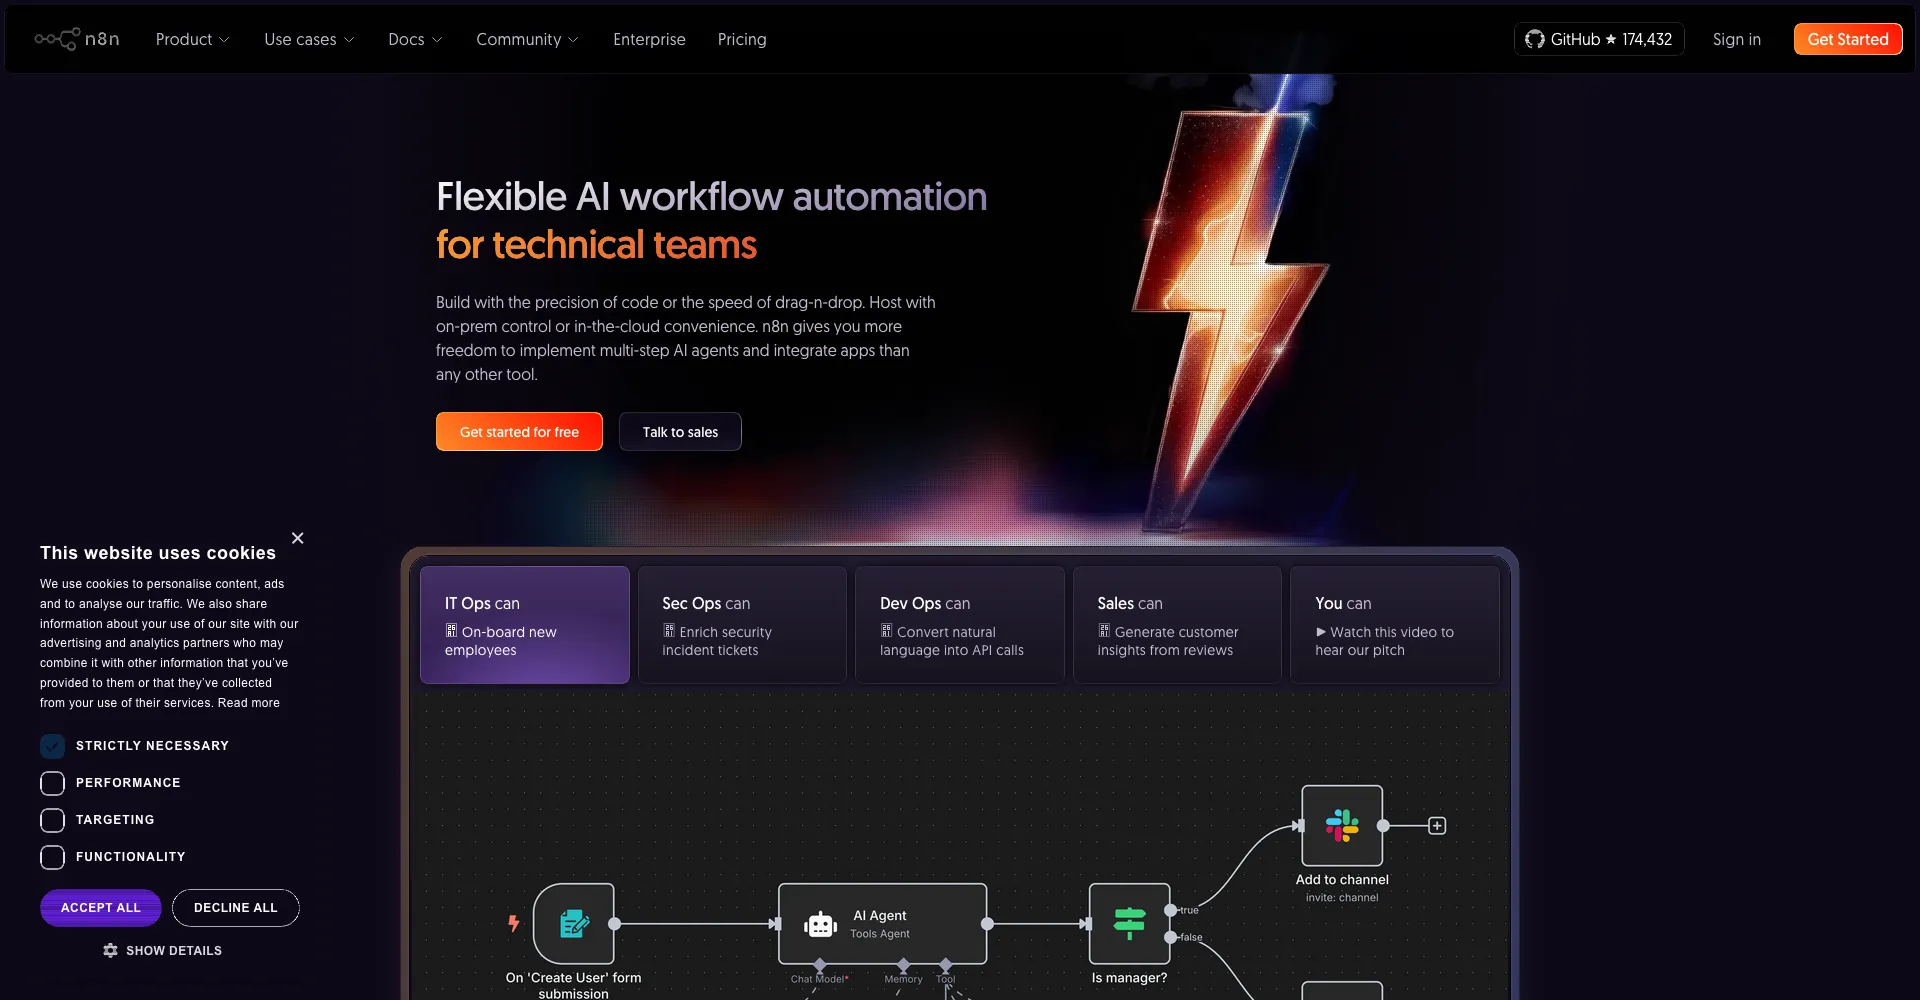Screen dimensions: 1920x1000
Task: Enable the Performance cookies checkbox
Action: [x=52, y=783]
